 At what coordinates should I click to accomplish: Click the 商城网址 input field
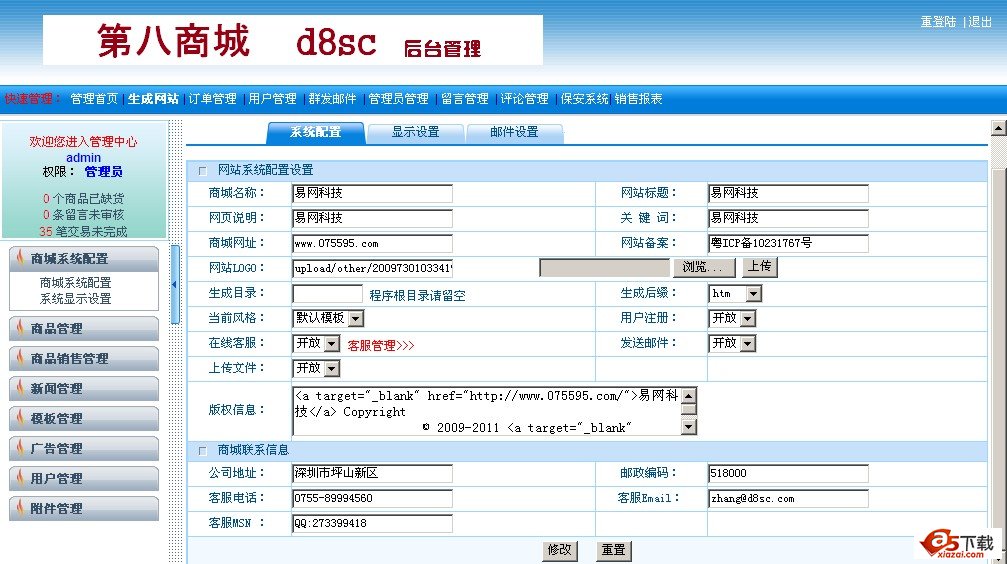coord(372,243)
